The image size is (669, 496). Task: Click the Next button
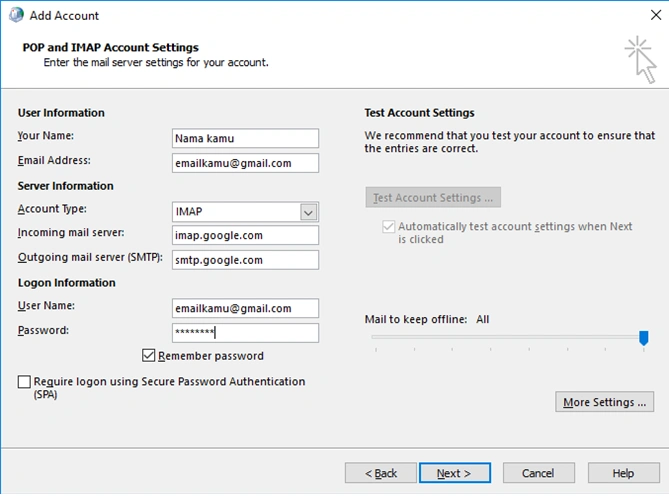(x=455, y=473)
